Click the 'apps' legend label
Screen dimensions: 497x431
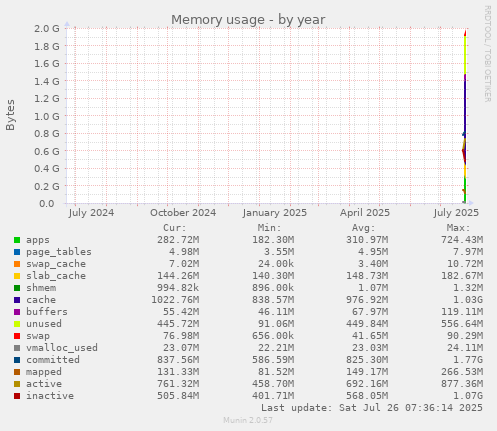tap(38, 240)
